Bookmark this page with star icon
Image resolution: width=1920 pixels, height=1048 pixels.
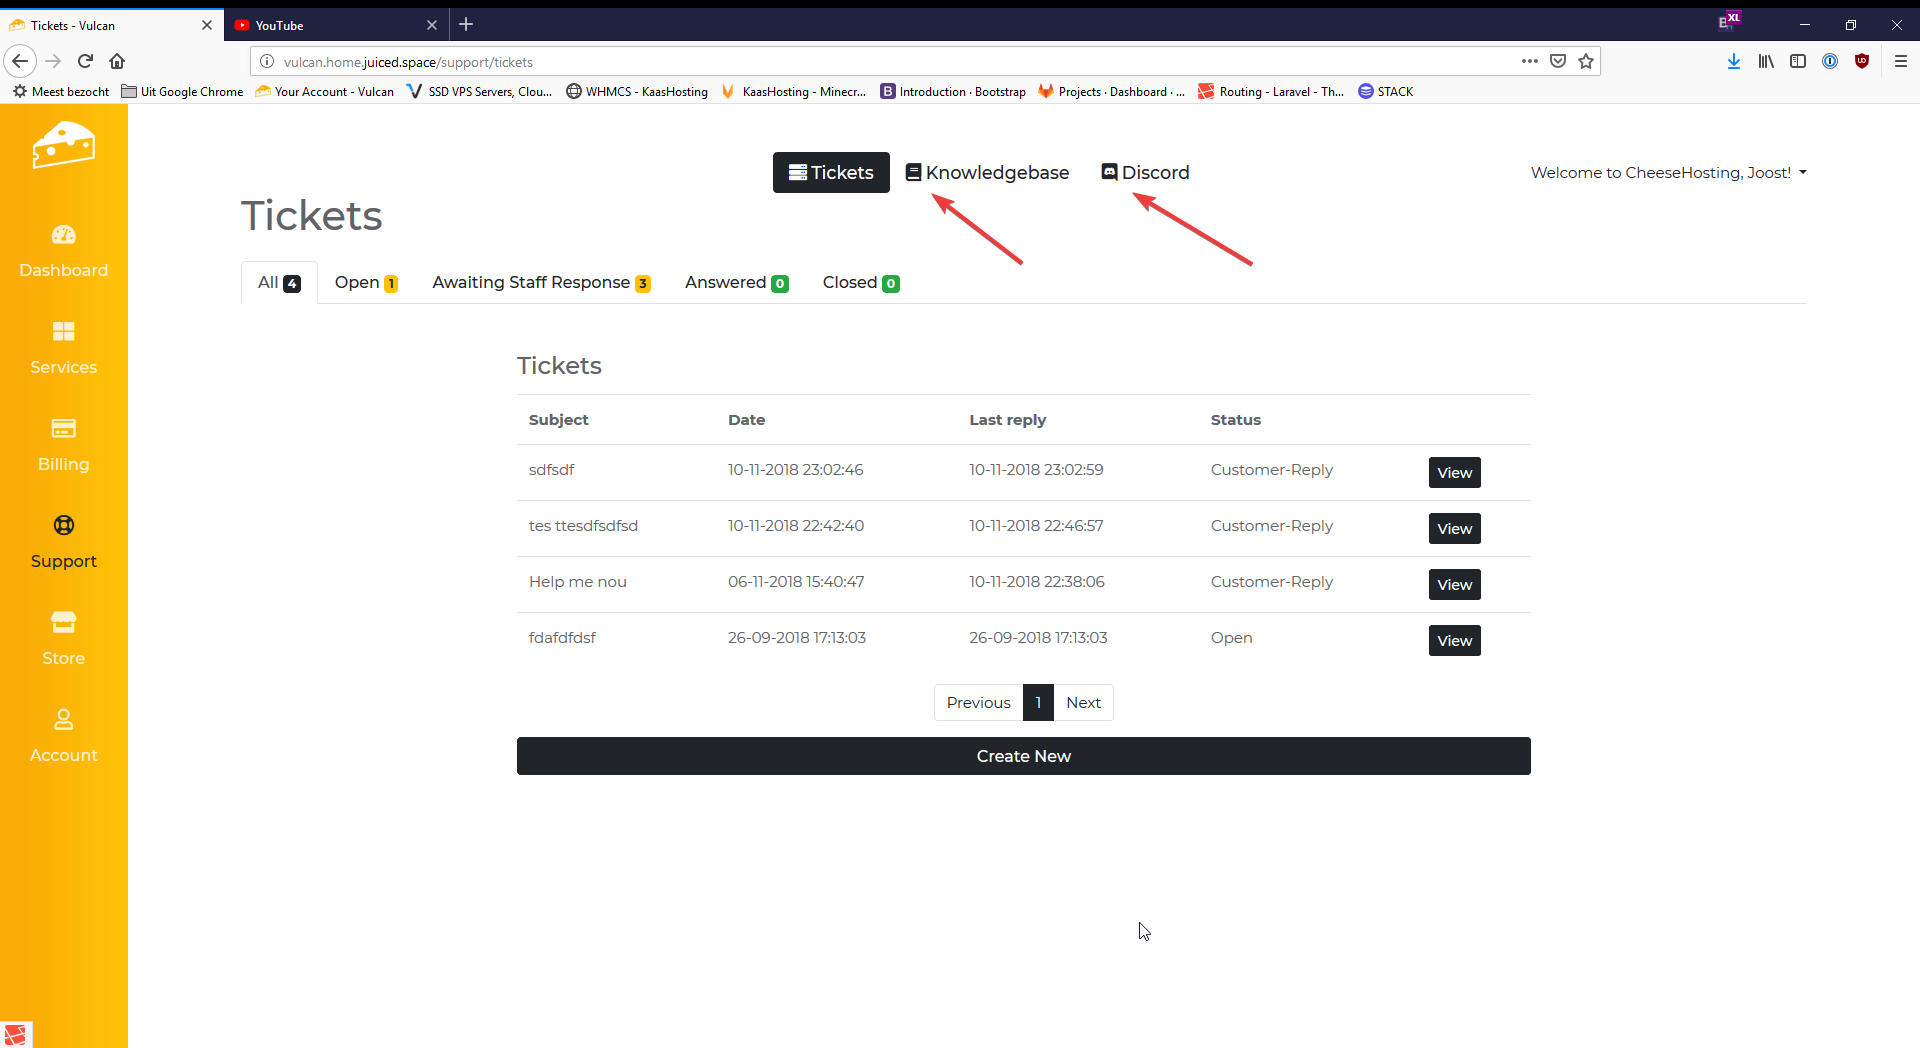click(x=1586, y=62)
